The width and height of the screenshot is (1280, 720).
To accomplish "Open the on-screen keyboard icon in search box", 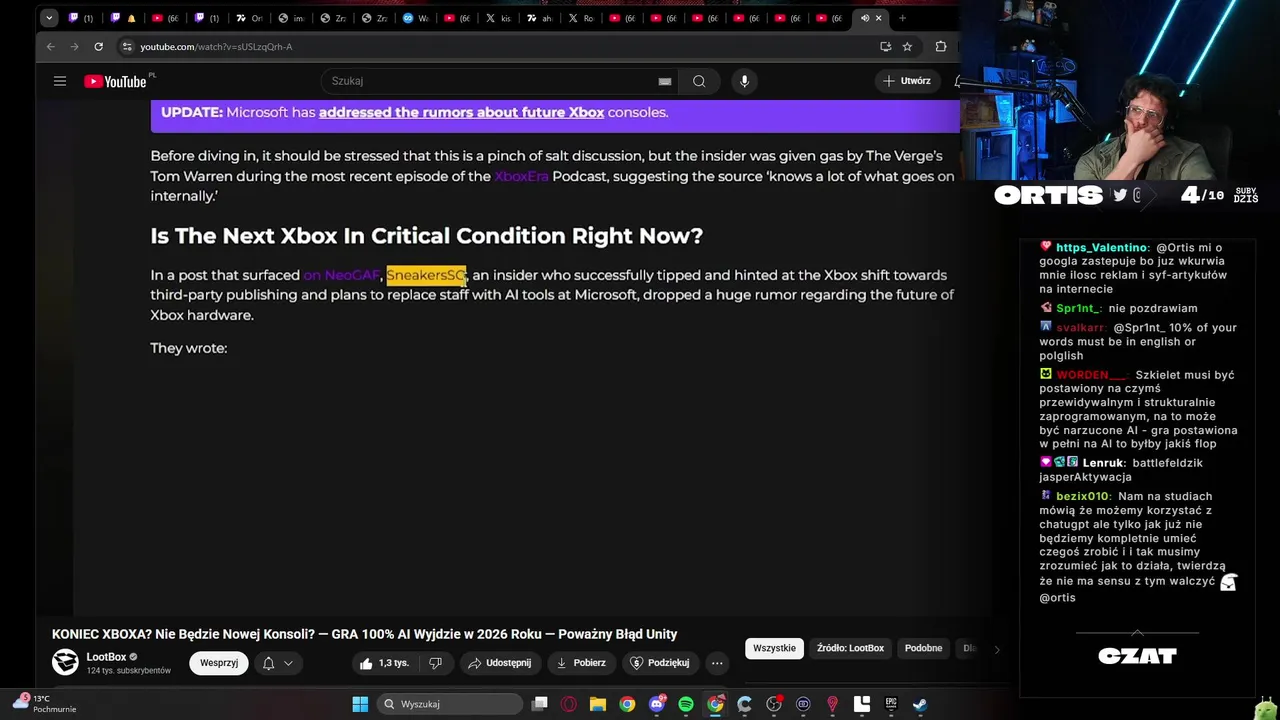I will [x=665, y=81].
